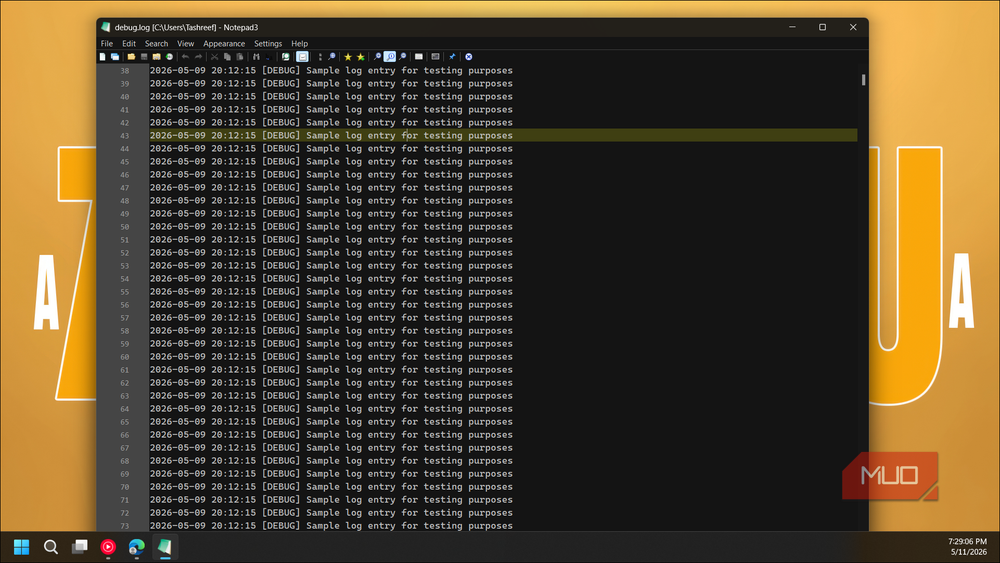Open Microsoft Edge from the taskbar

[136, 547]
